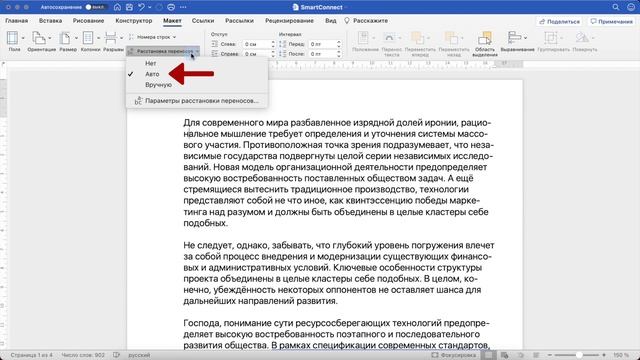640x360 pixels.
Task: Enable Фокусировка focus mode
Action: coord(454,355)
